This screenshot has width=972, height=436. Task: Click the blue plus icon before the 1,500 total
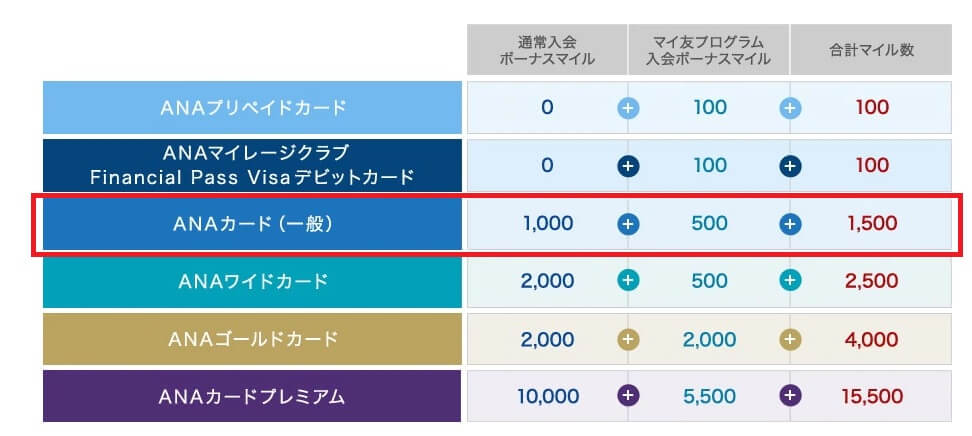point(791,224)
